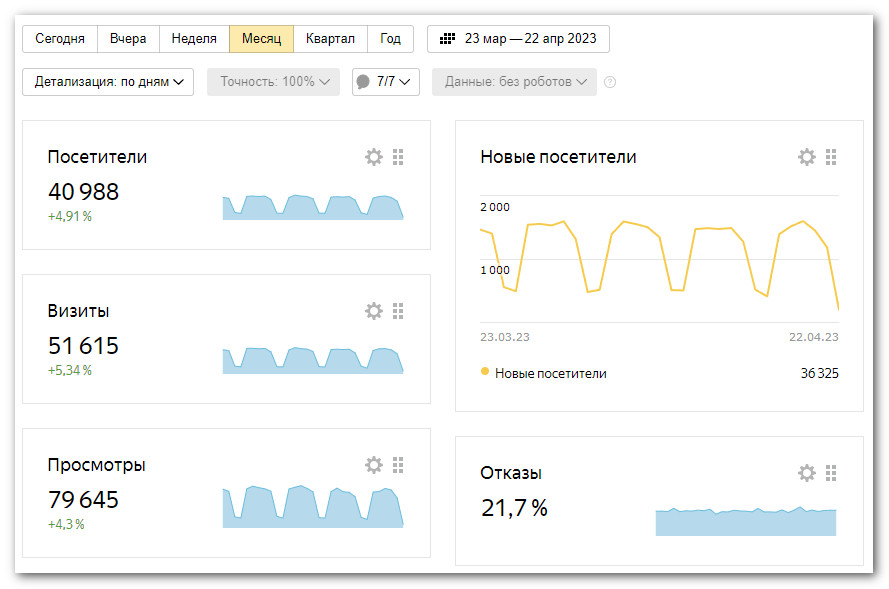Open the Точность: 100% dropdown
Image resolution: width=889 pixels, height=589 pixels.
pyautogui.click(x=273, y=82)
